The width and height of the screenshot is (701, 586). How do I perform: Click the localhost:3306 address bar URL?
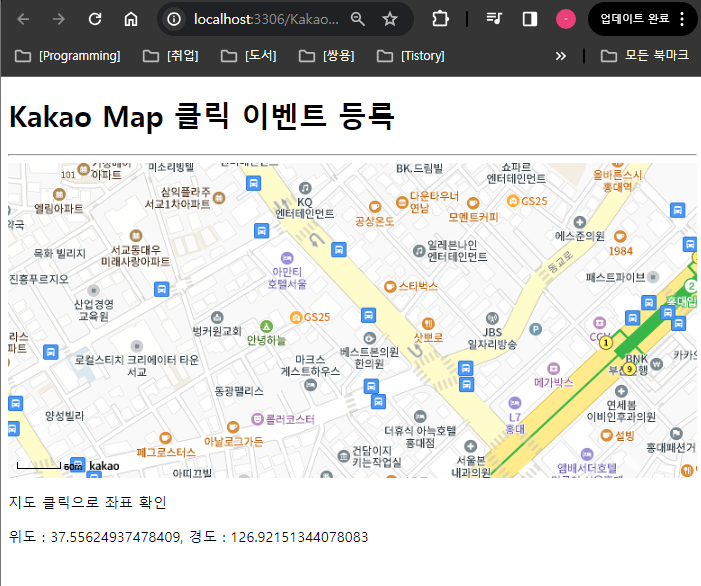coord(266,19)
